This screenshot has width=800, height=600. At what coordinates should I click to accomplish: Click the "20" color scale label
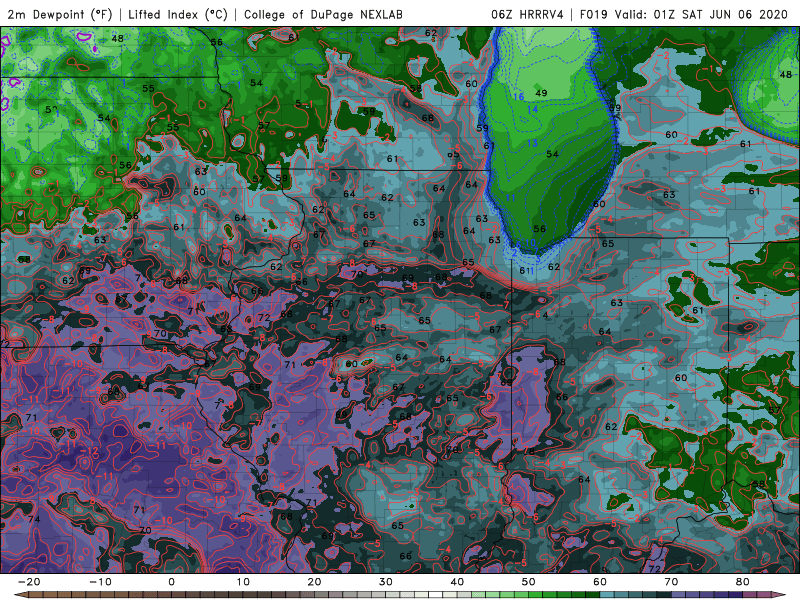coord(314,582)
